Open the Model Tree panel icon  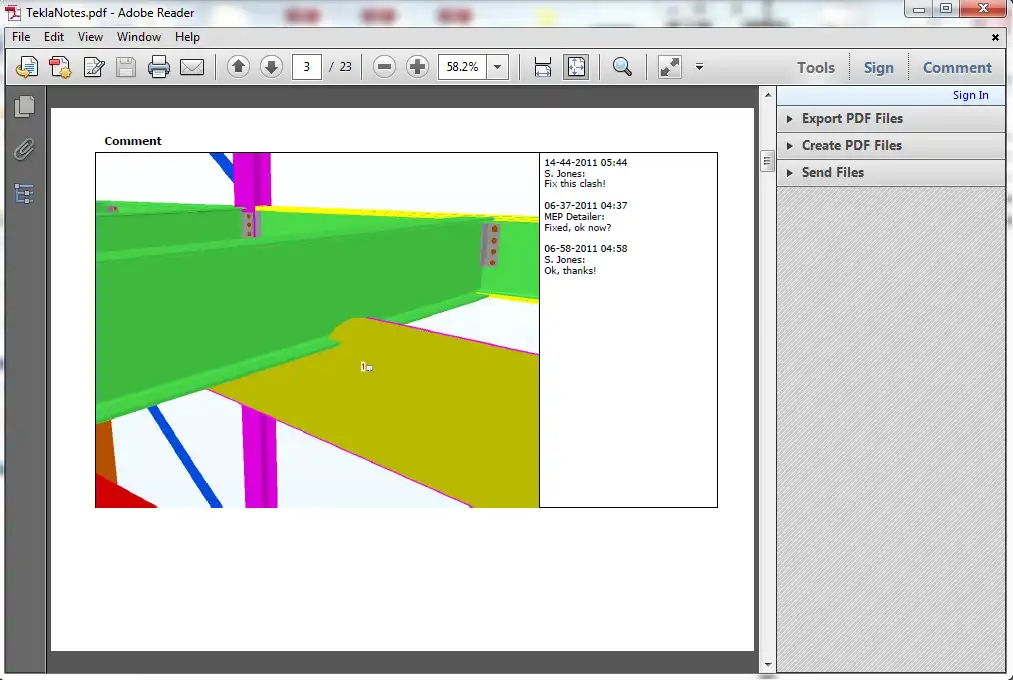(x=24, y=194)
